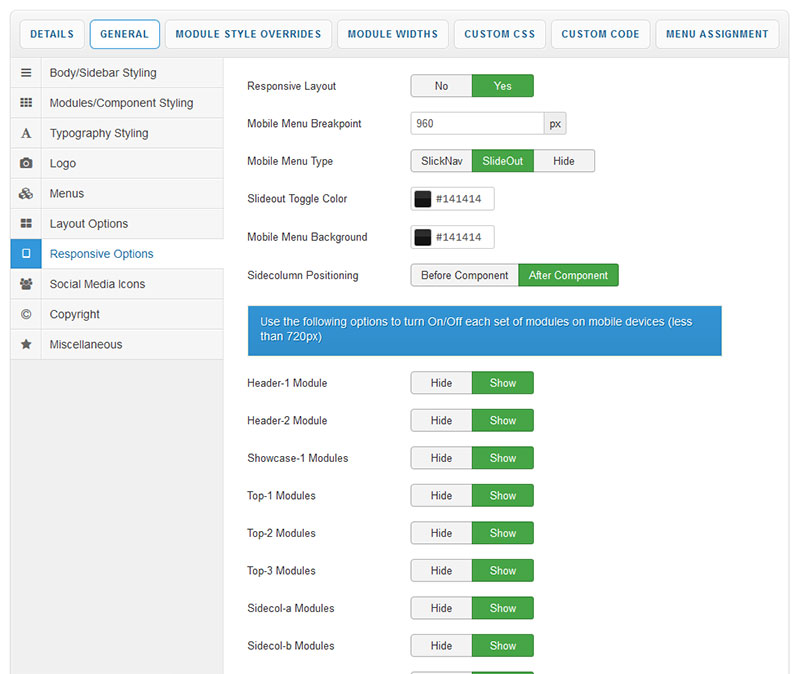Set Responsive Layout to No

[x=441, y=86]
